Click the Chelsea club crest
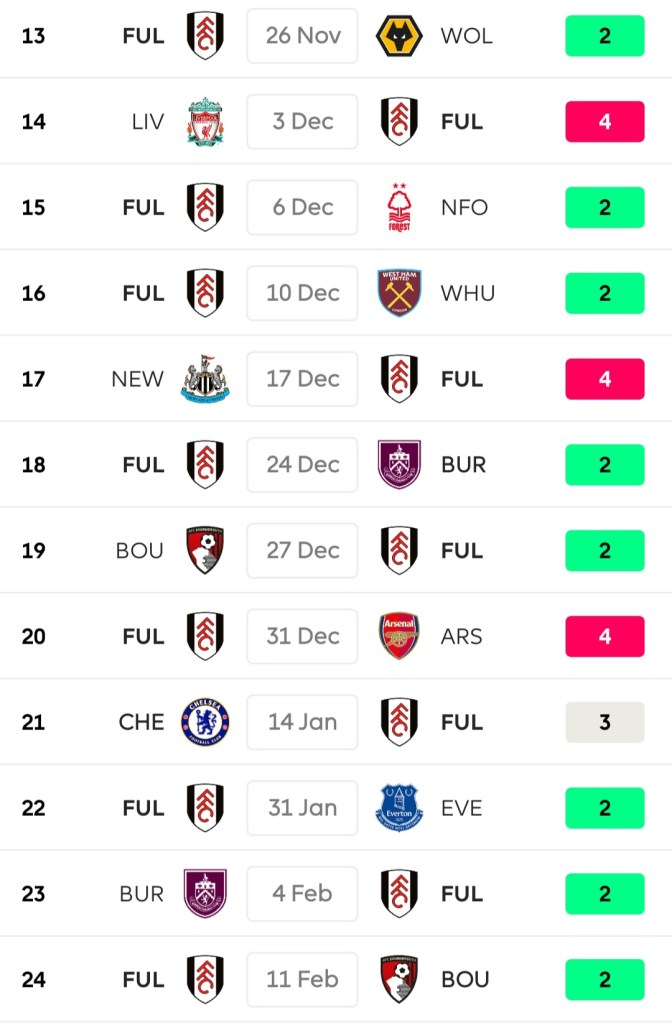This screenshot has width=672, height=1023. (x=205, y=722)
